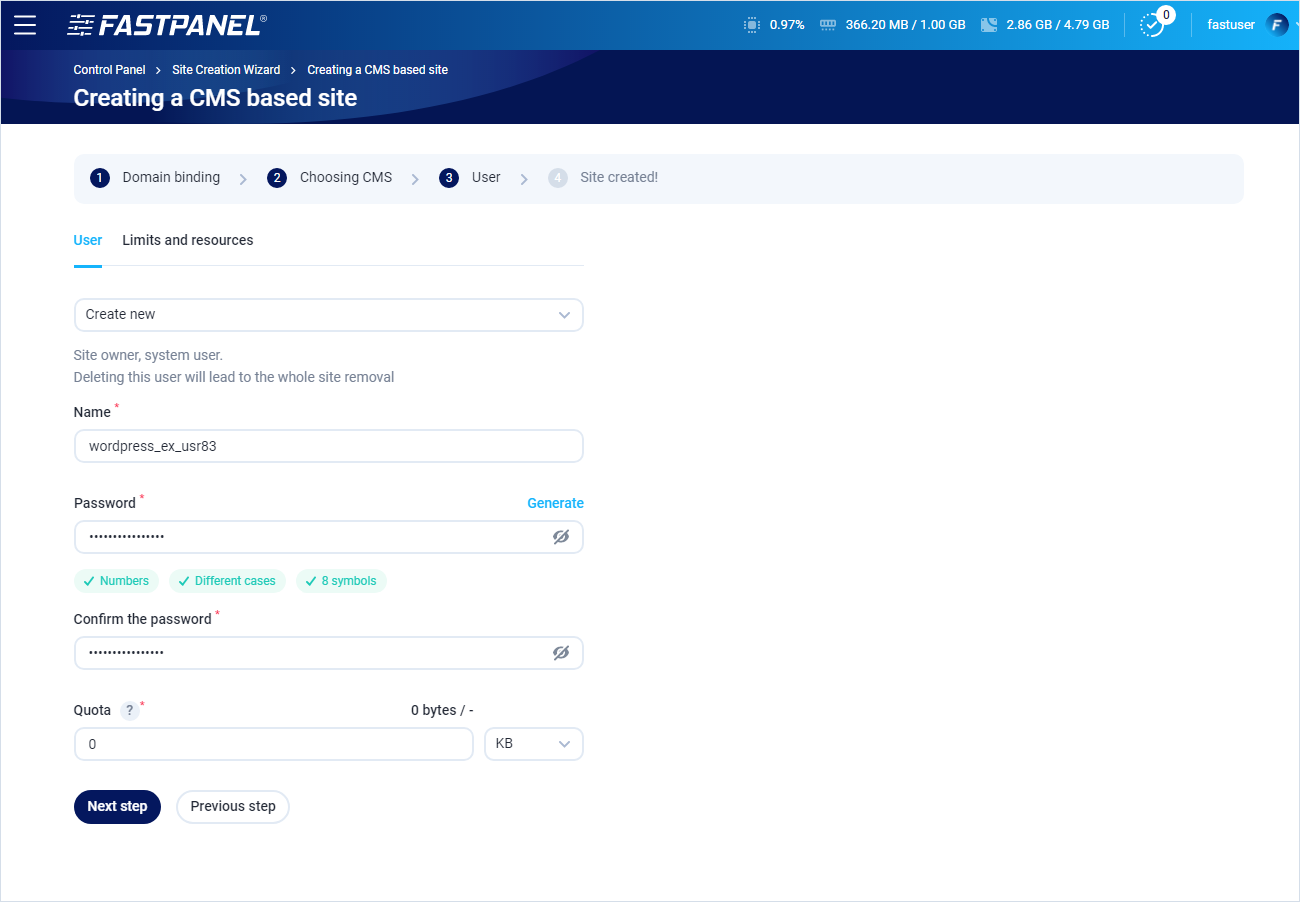
Task: Go to step 2 Choosing CMS
Action: pos(330,178)
